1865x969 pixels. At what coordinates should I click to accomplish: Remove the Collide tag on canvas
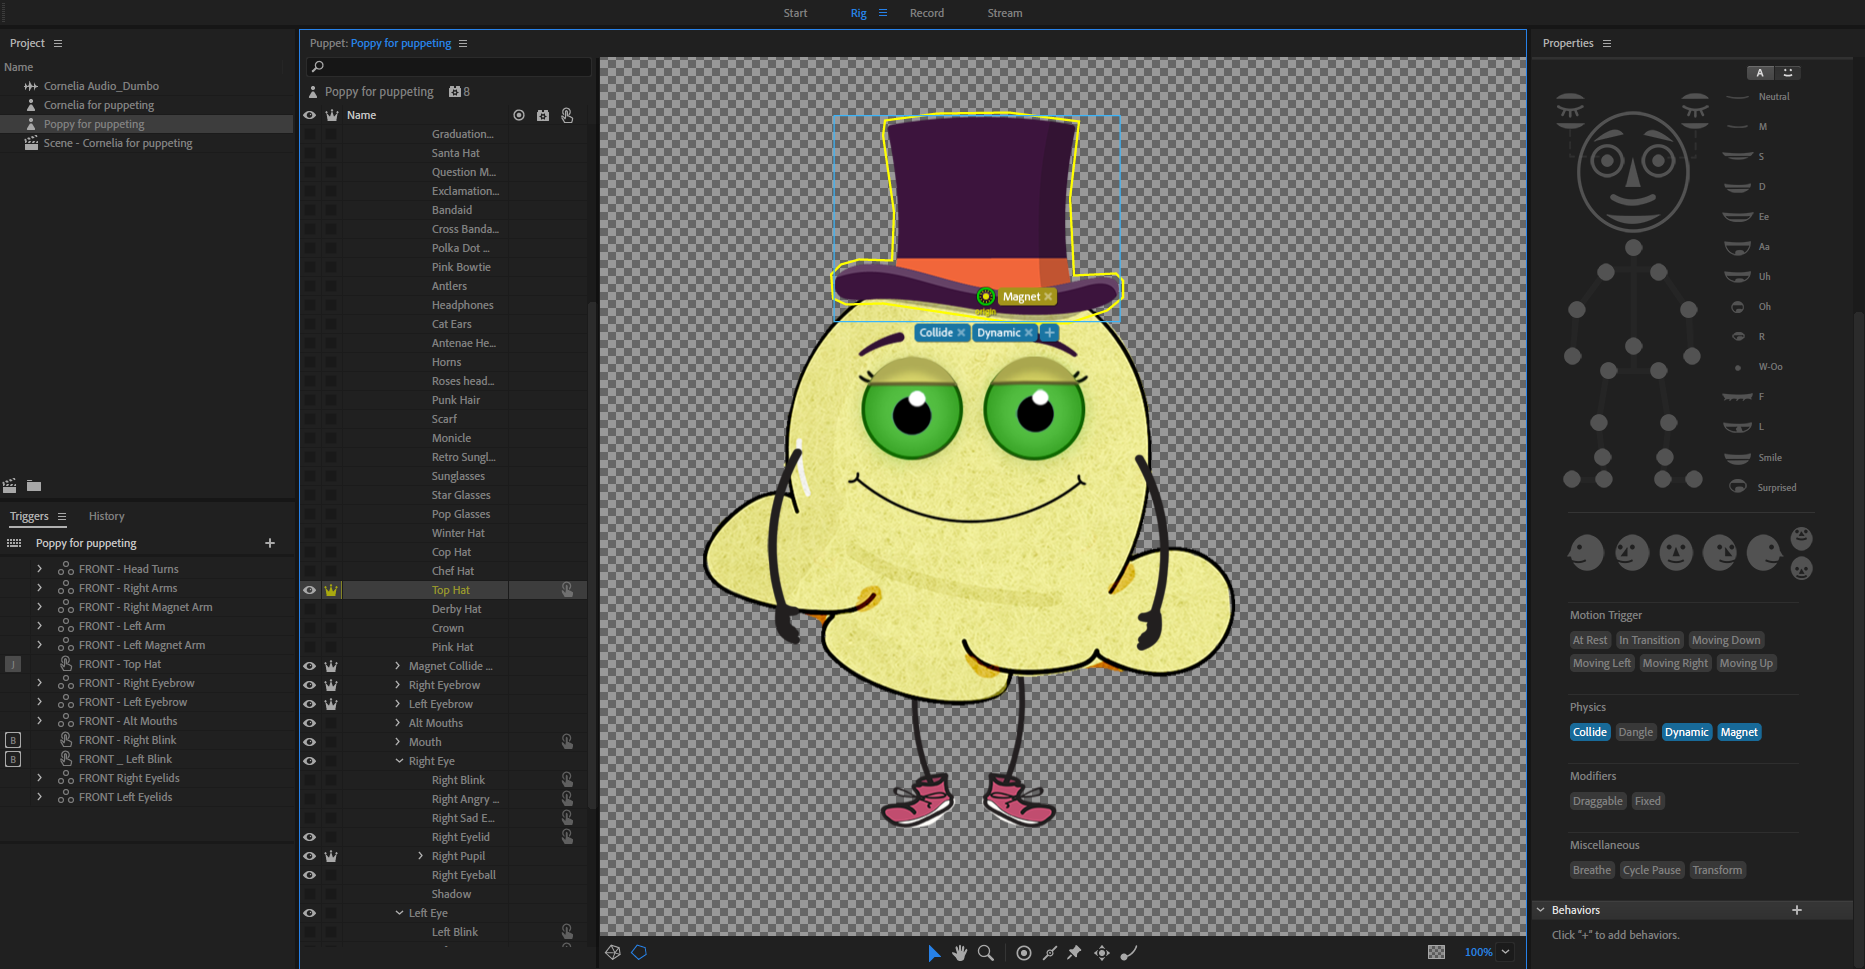(961, 333)
